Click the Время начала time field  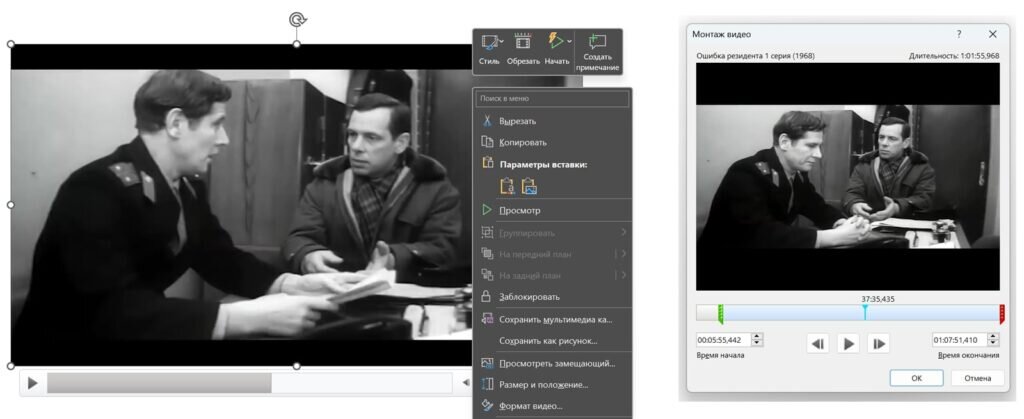coord(724,339)
